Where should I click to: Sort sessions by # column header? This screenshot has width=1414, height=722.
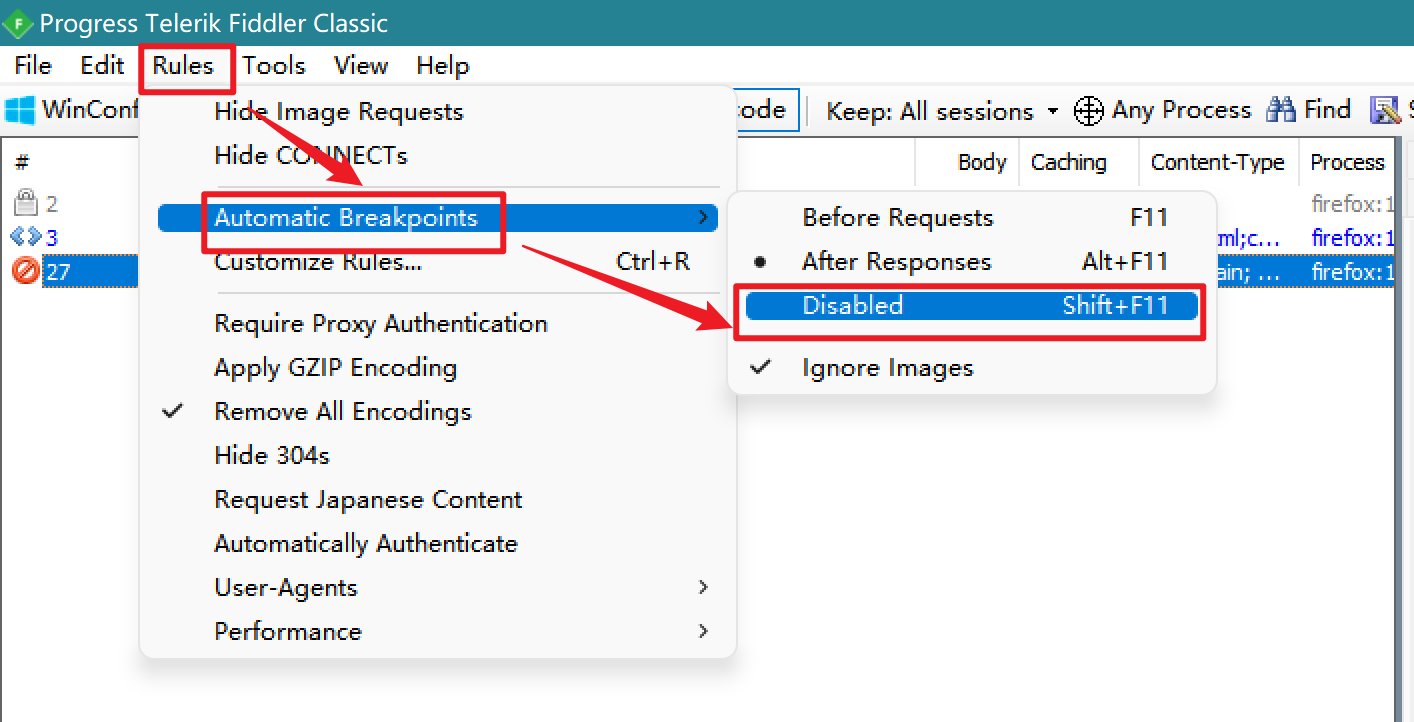point(23,163)
